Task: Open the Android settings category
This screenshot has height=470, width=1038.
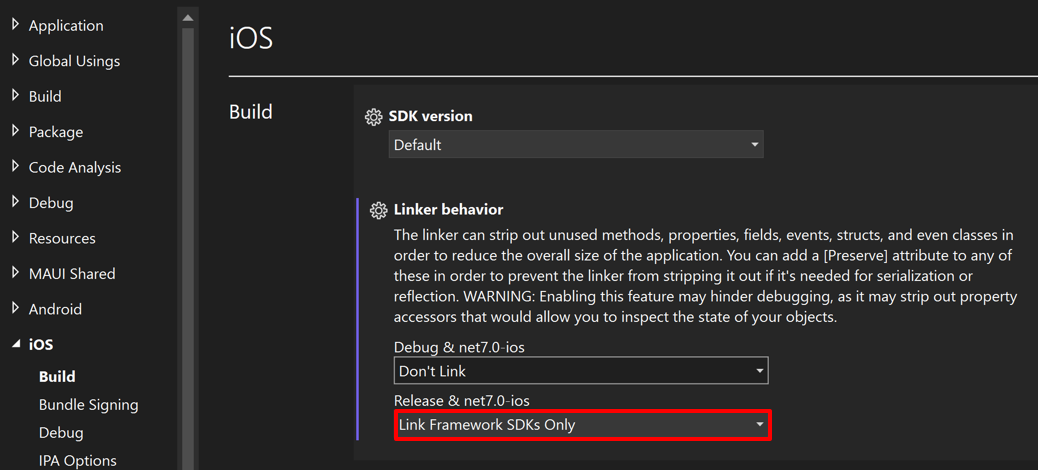Action: (55, 309)
